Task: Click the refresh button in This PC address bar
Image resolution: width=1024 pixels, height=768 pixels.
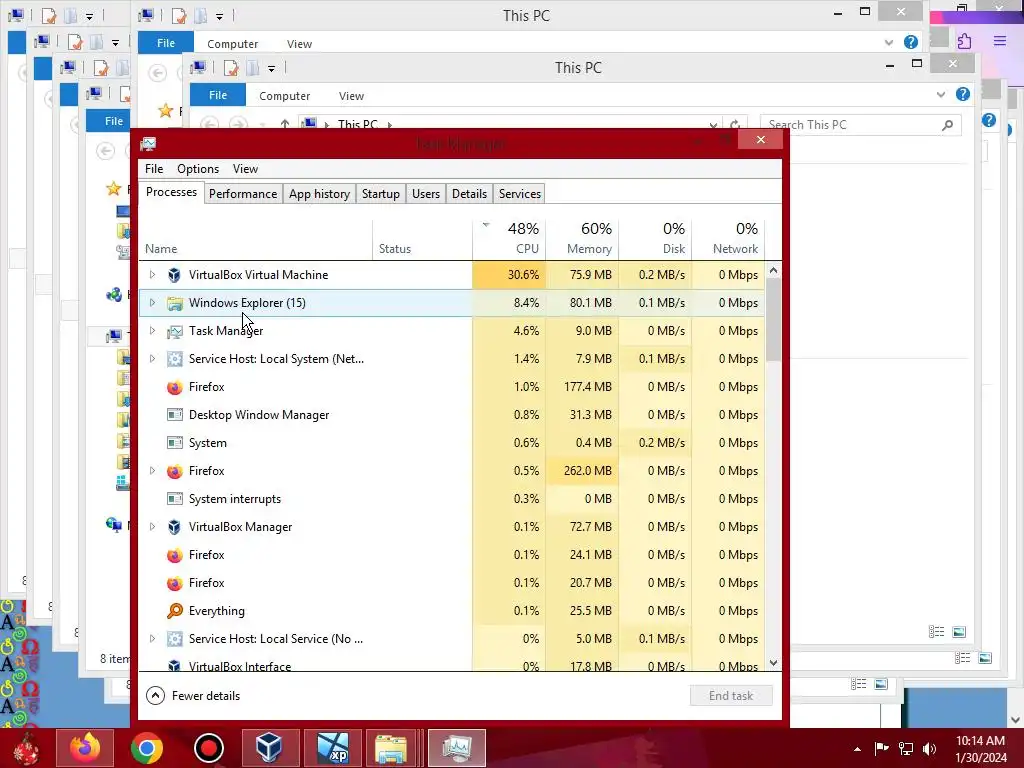Action: [x=735, y=124]
